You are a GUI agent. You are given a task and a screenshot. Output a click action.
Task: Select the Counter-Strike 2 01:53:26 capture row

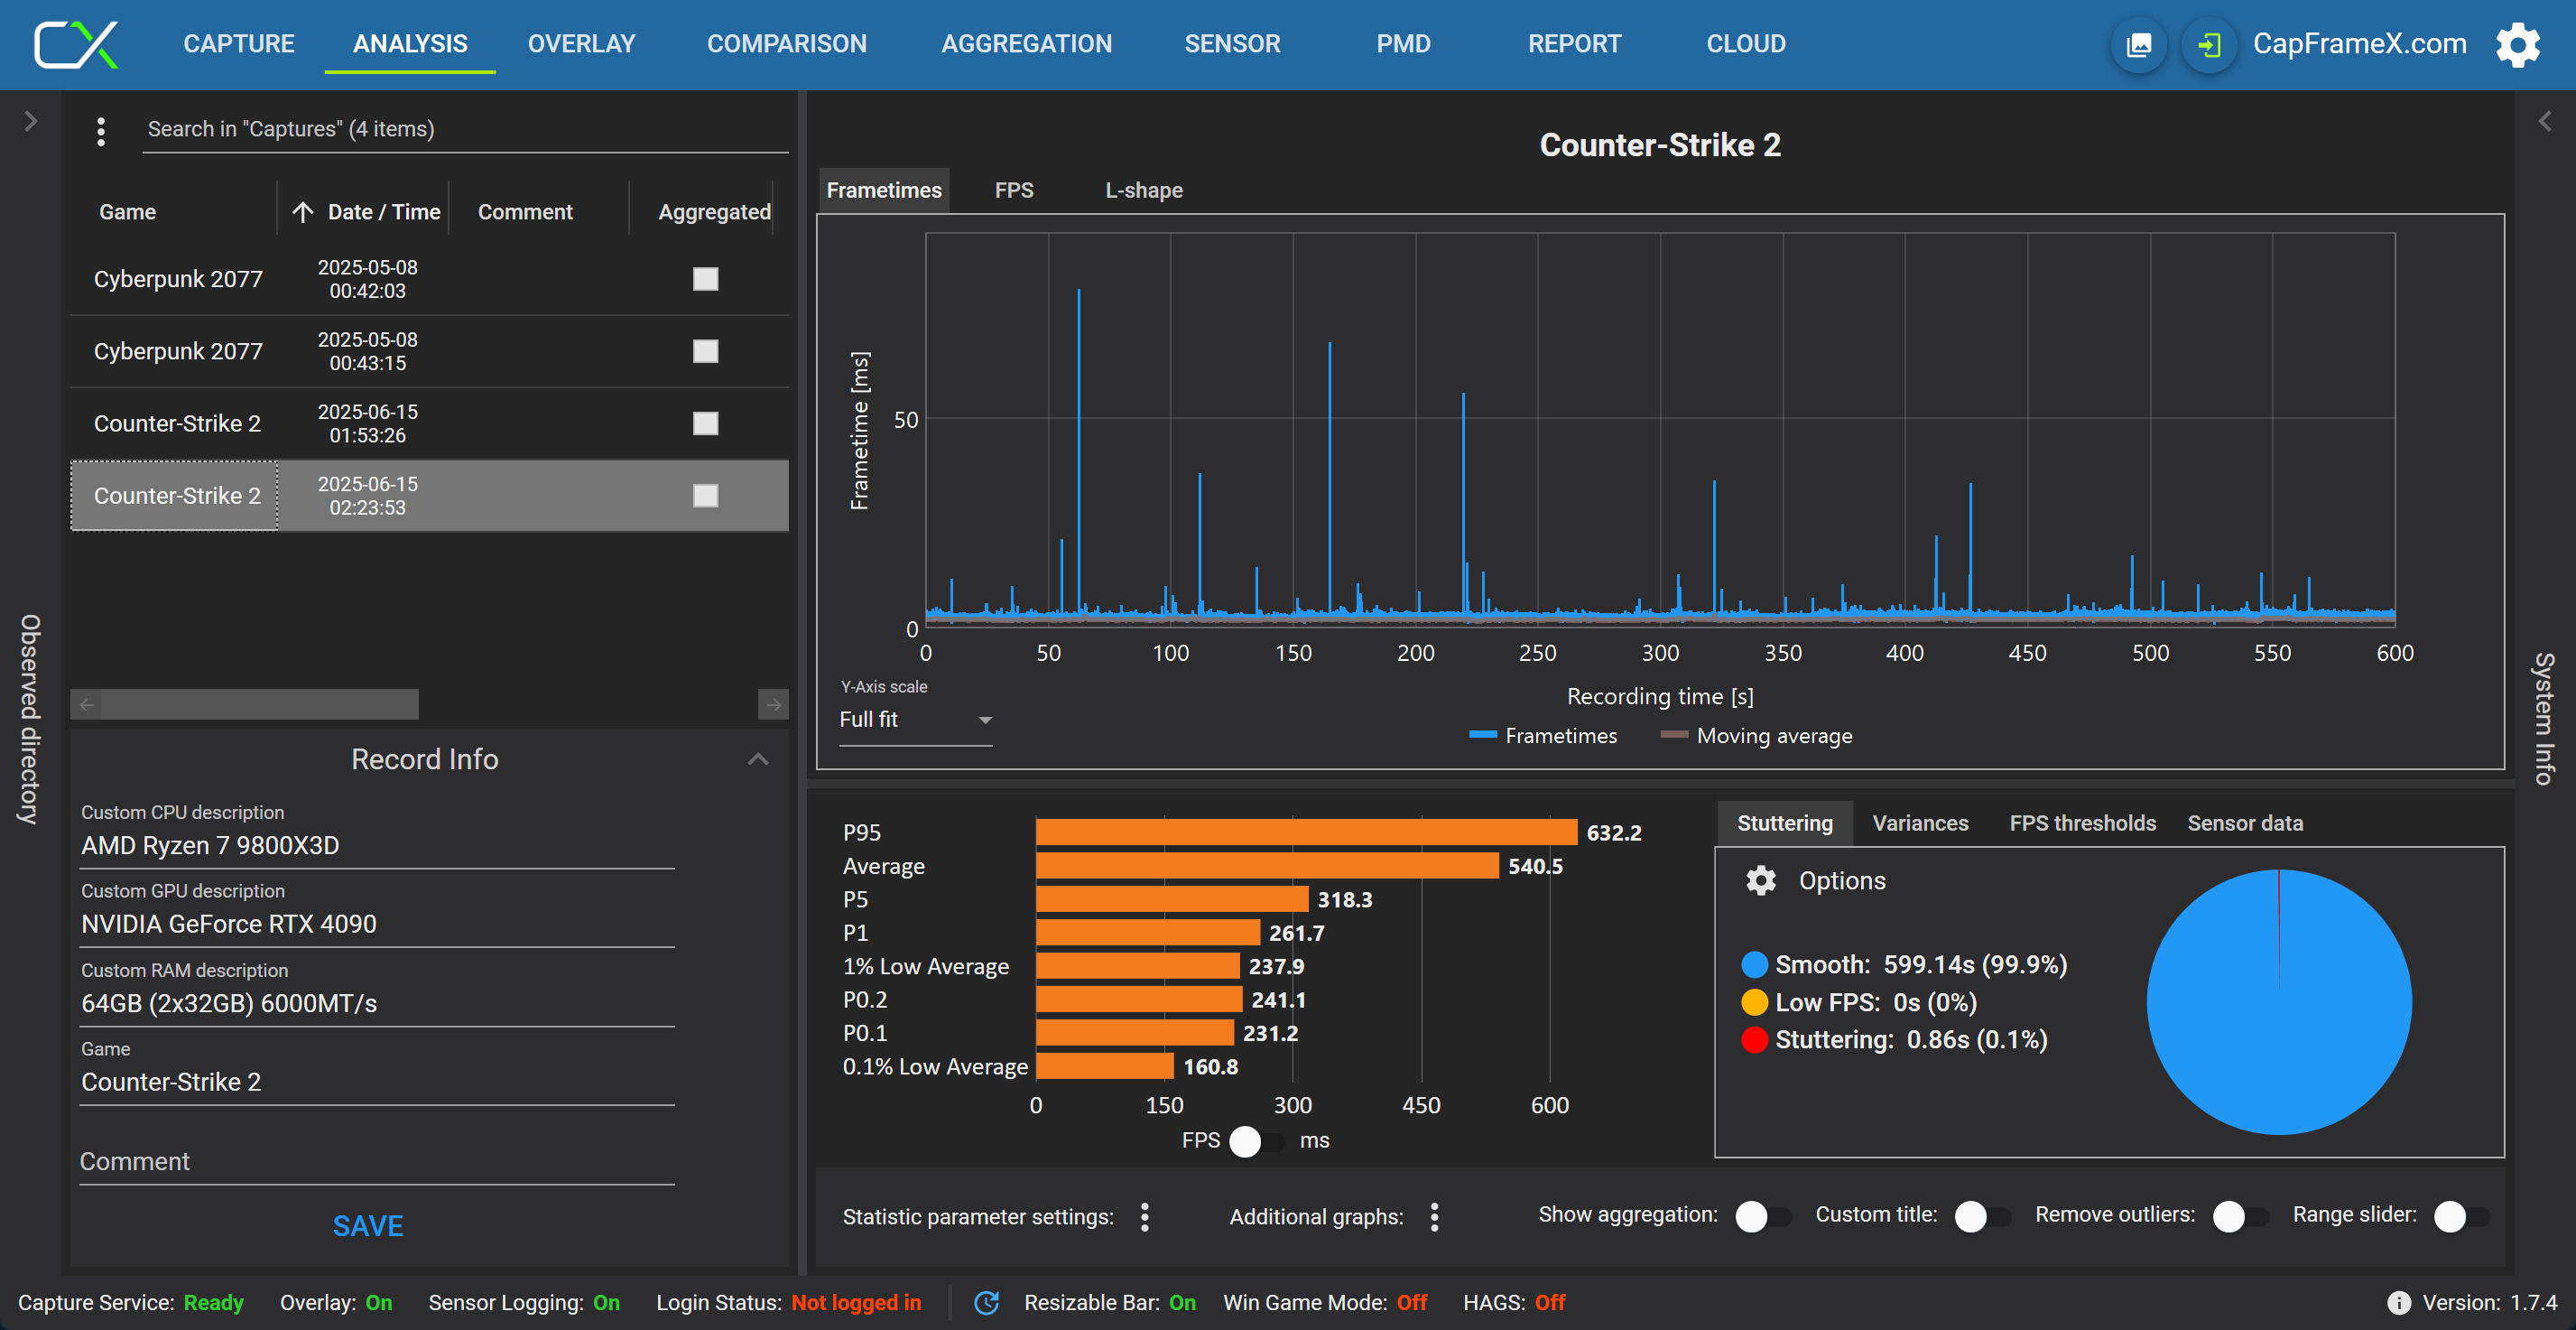429,423
